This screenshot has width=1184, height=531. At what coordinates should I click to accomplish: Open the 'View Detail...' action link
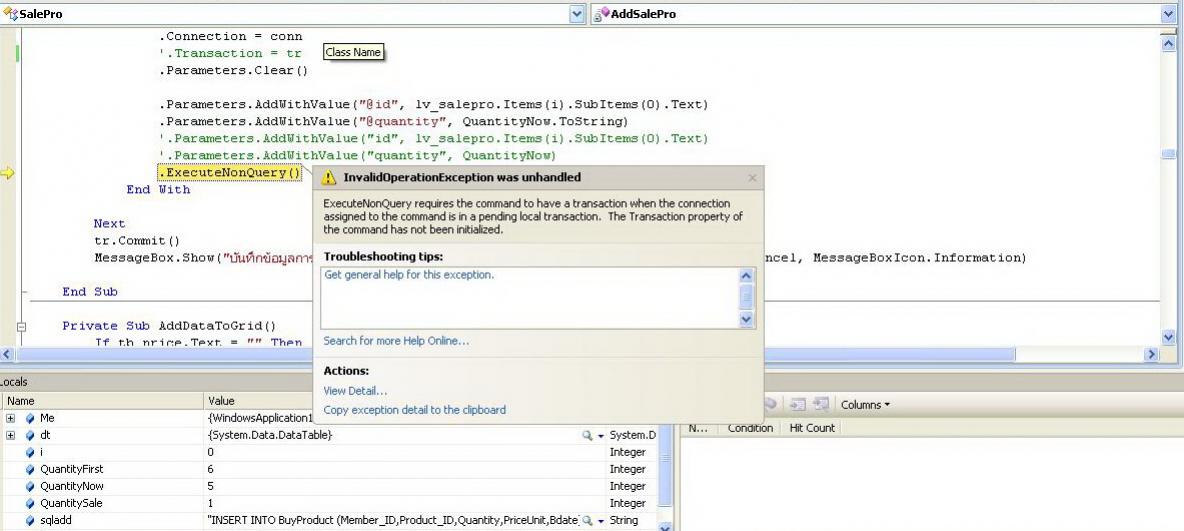(x=355, y=391)
